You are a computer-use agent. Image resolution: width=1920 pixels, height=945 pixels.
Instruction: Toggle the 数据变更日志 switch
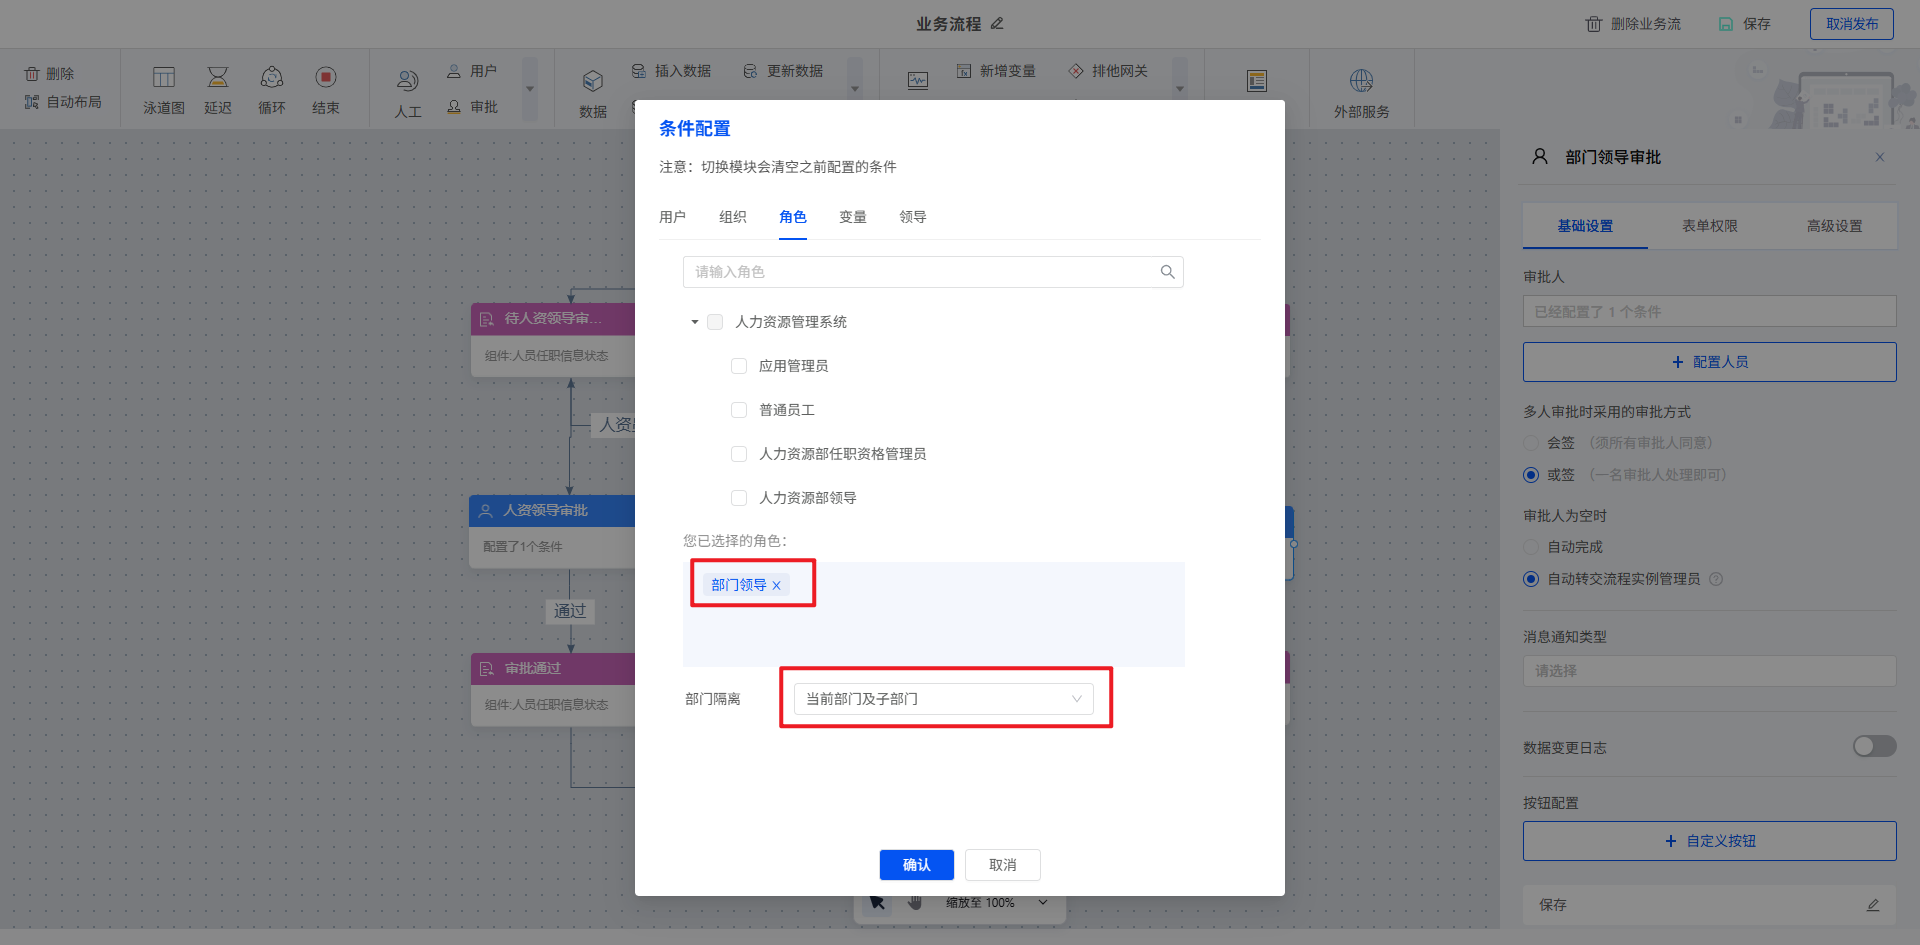point(1873,747)
